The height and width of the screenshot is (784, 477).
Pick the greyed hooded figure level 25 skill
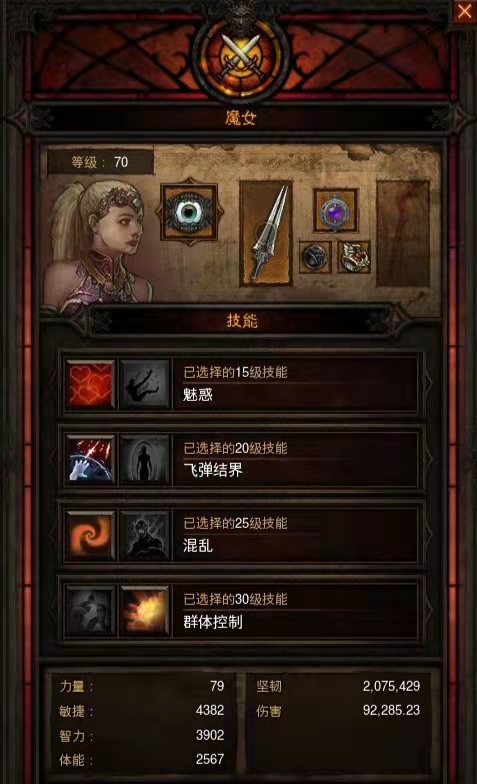[x=144, y=535]
